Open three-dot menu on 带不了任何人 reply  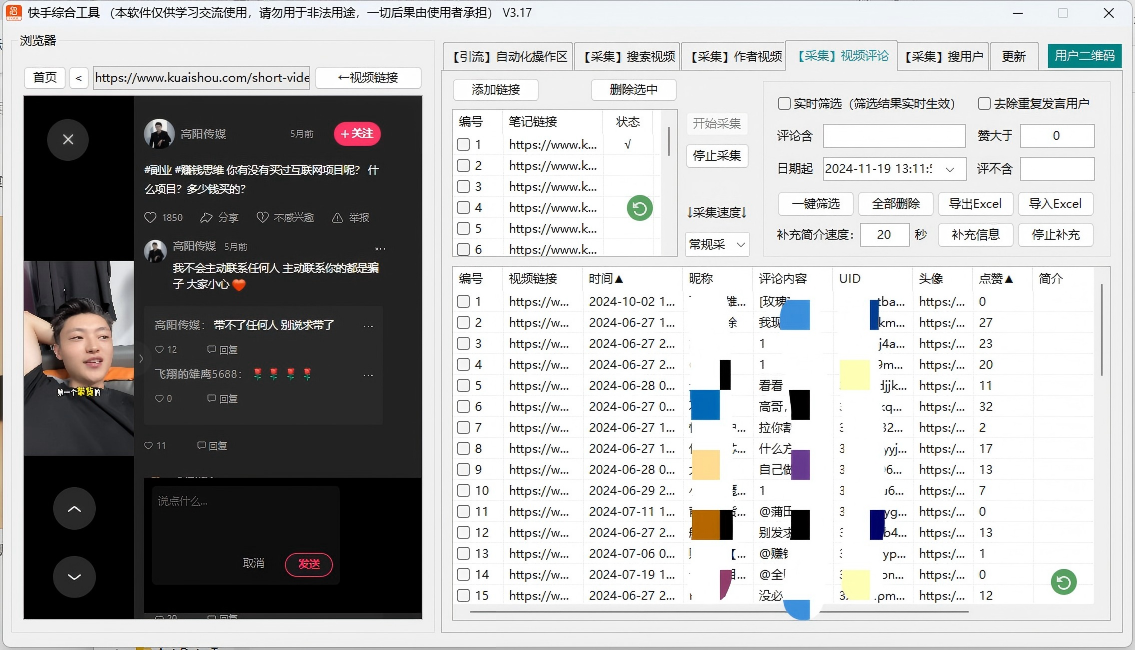[368, 326]
